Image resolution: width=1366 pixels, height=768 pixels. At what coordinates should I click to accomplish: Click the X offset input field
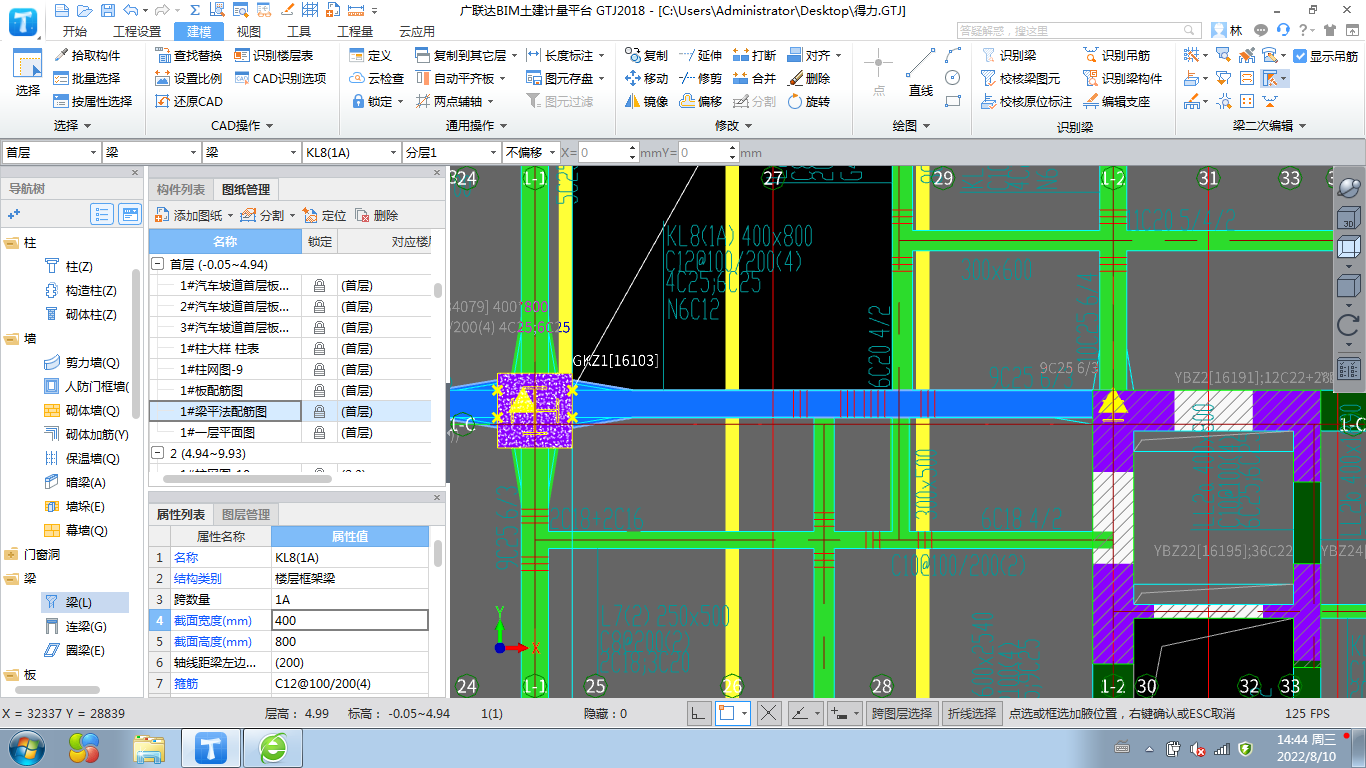coord(608,152)
